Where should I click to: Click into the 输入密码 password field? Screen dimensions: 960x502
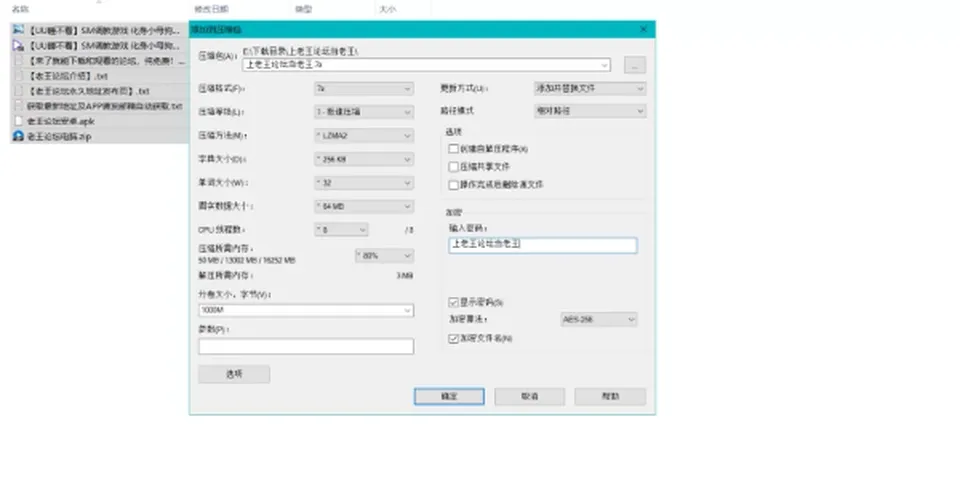[542, 245]
